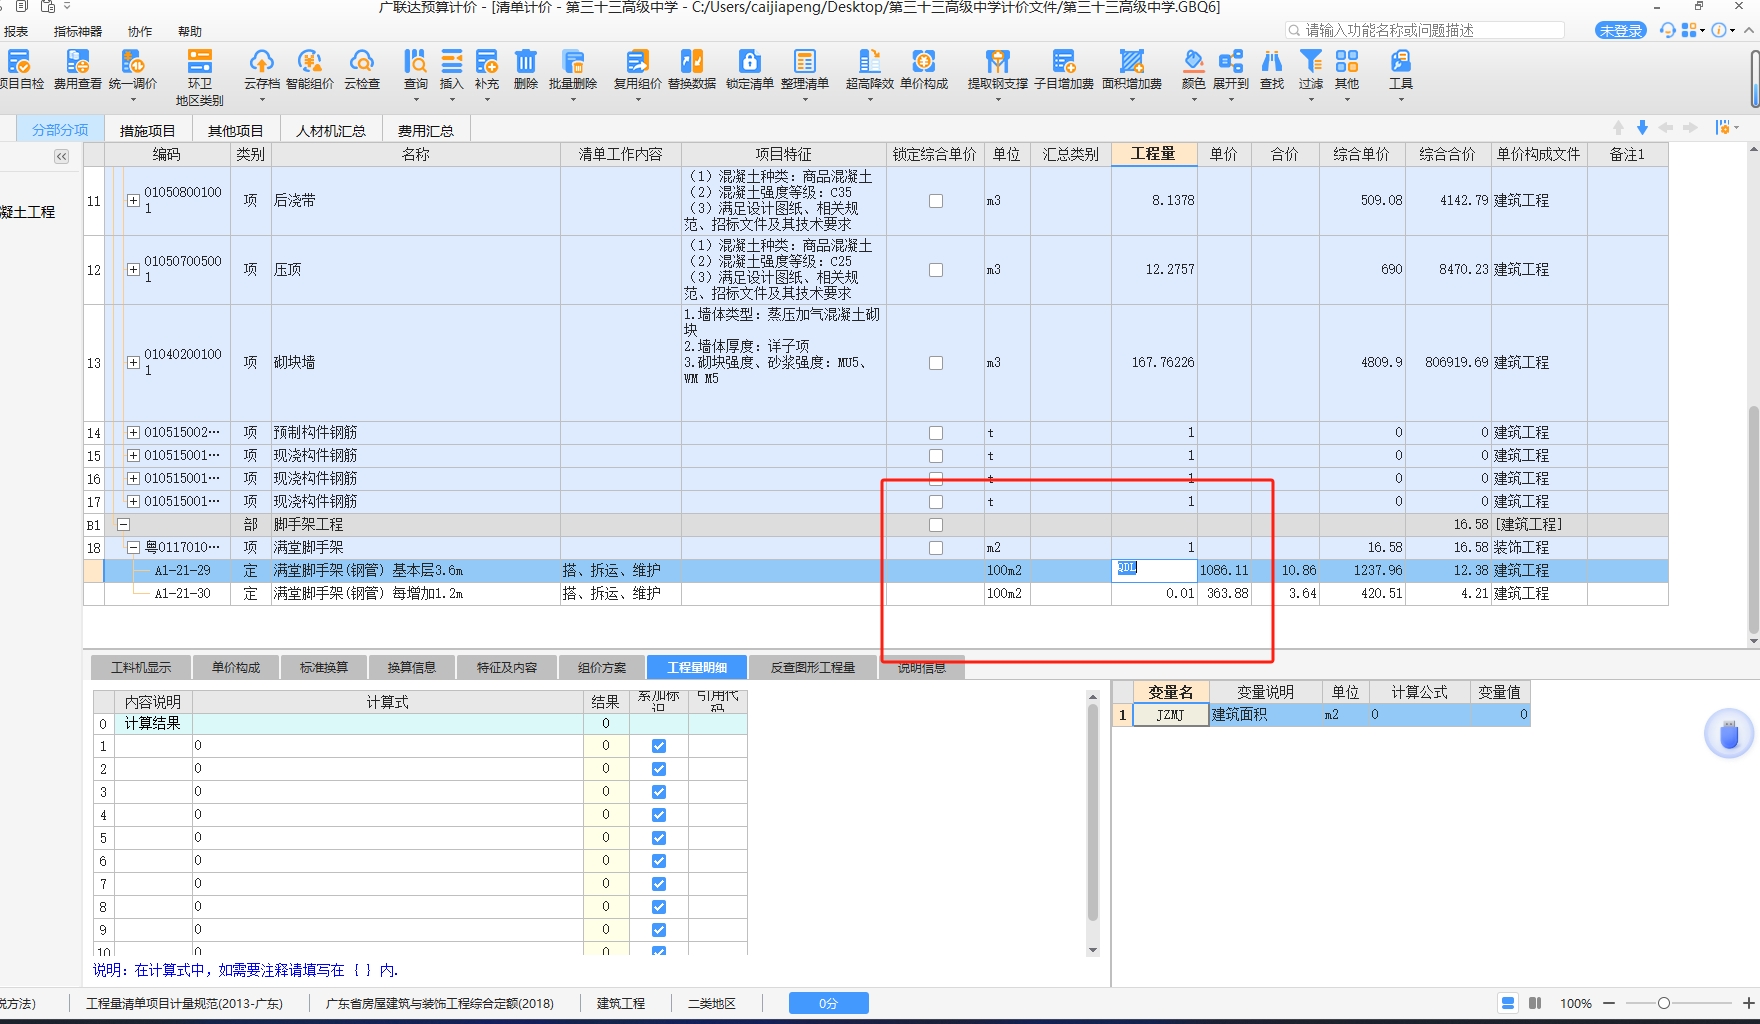The width and height of the screenshot is (1760, 1024).
Task: Switch to the 费用汇总 tab
Action: 426,130
